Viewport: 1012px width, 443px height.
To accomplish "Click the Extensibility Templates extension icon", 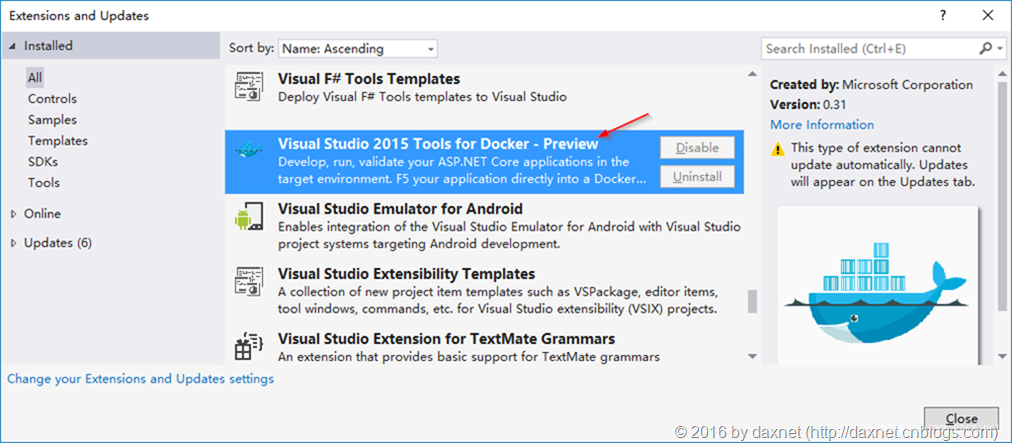I will tap(248, 281).
